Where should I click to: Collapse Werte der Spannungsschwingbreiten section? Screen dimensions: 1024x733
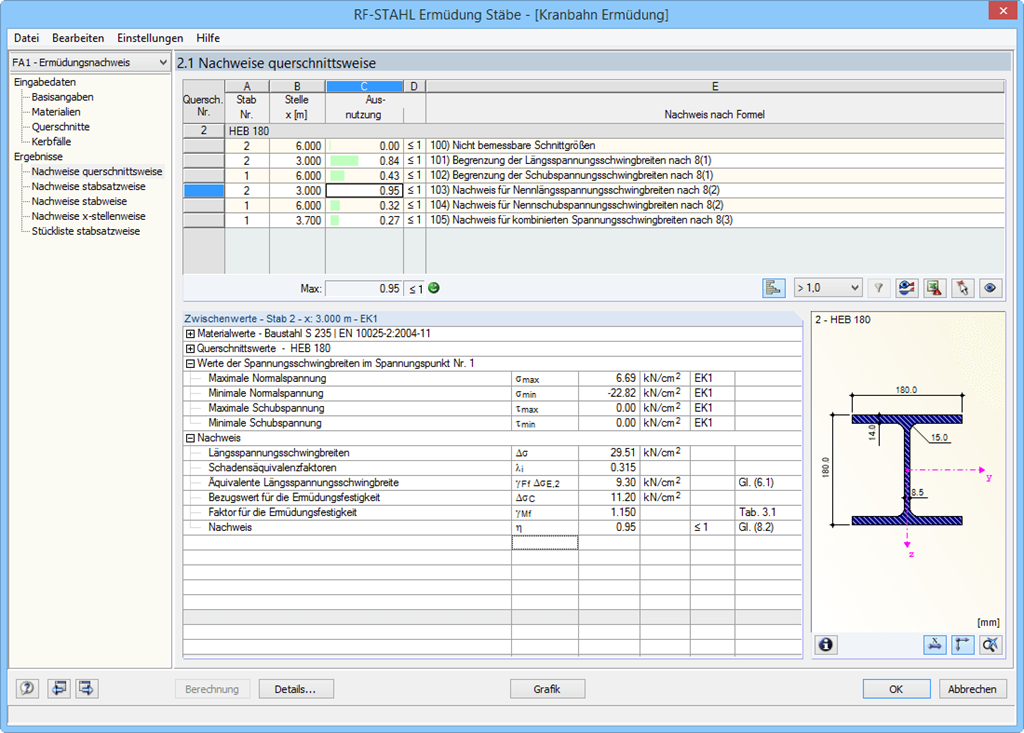tap(190, 364)
